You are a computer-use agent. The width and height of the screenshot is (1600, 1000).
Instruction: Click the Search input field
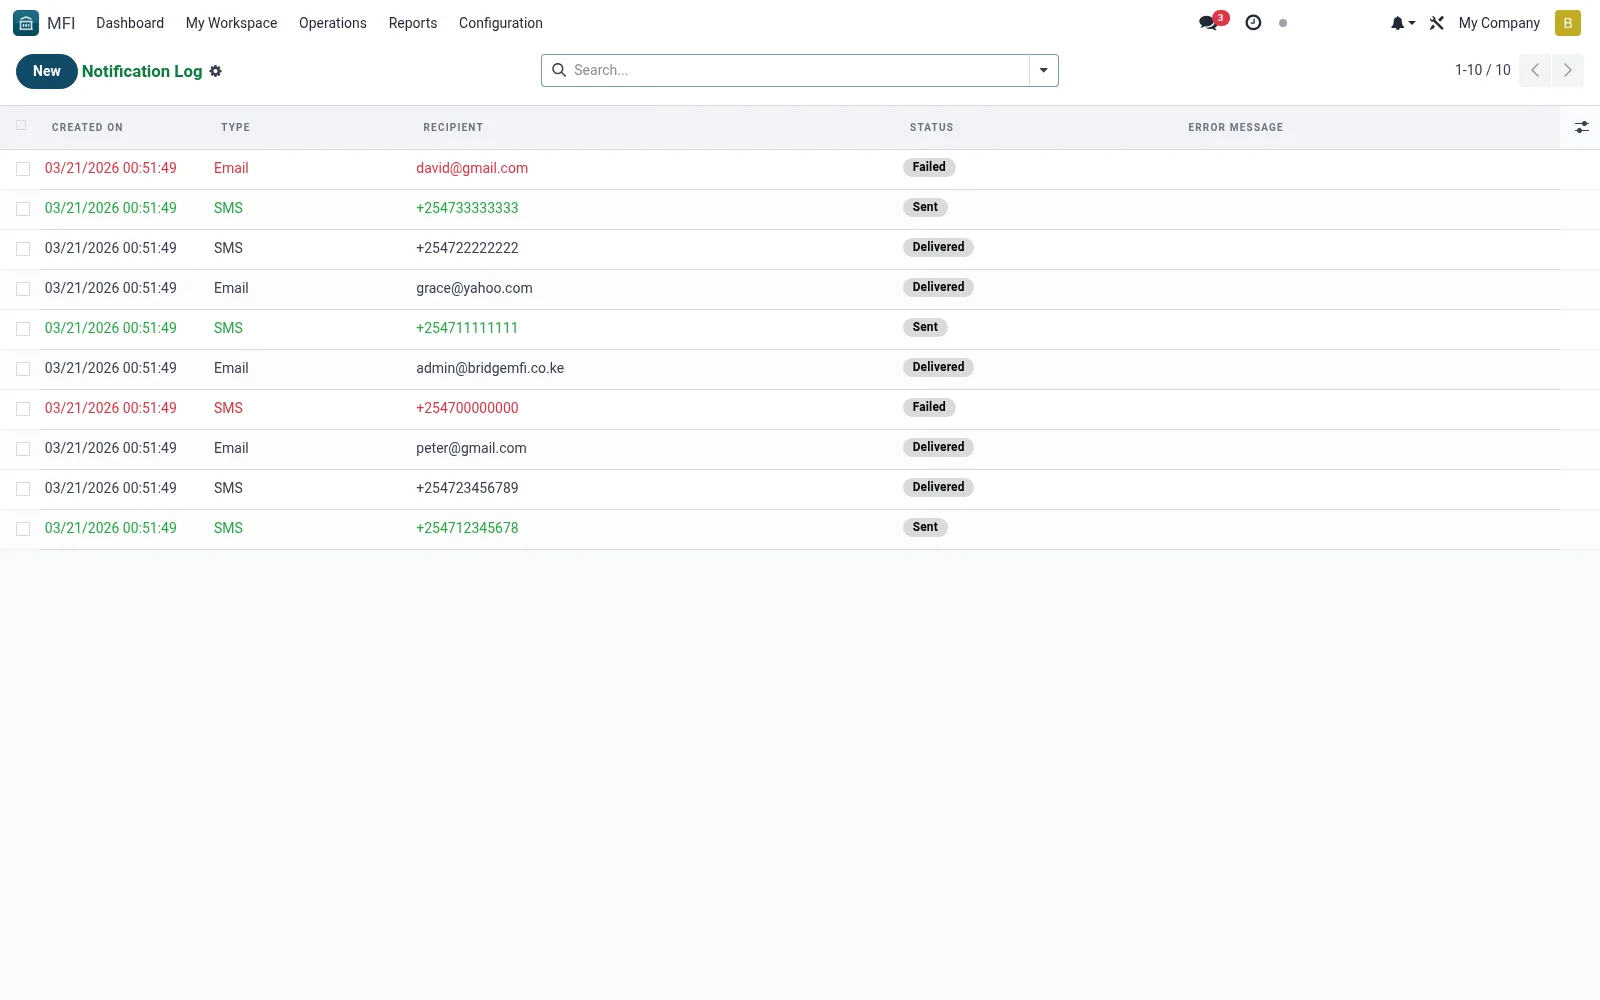click(x=798, y=70)
